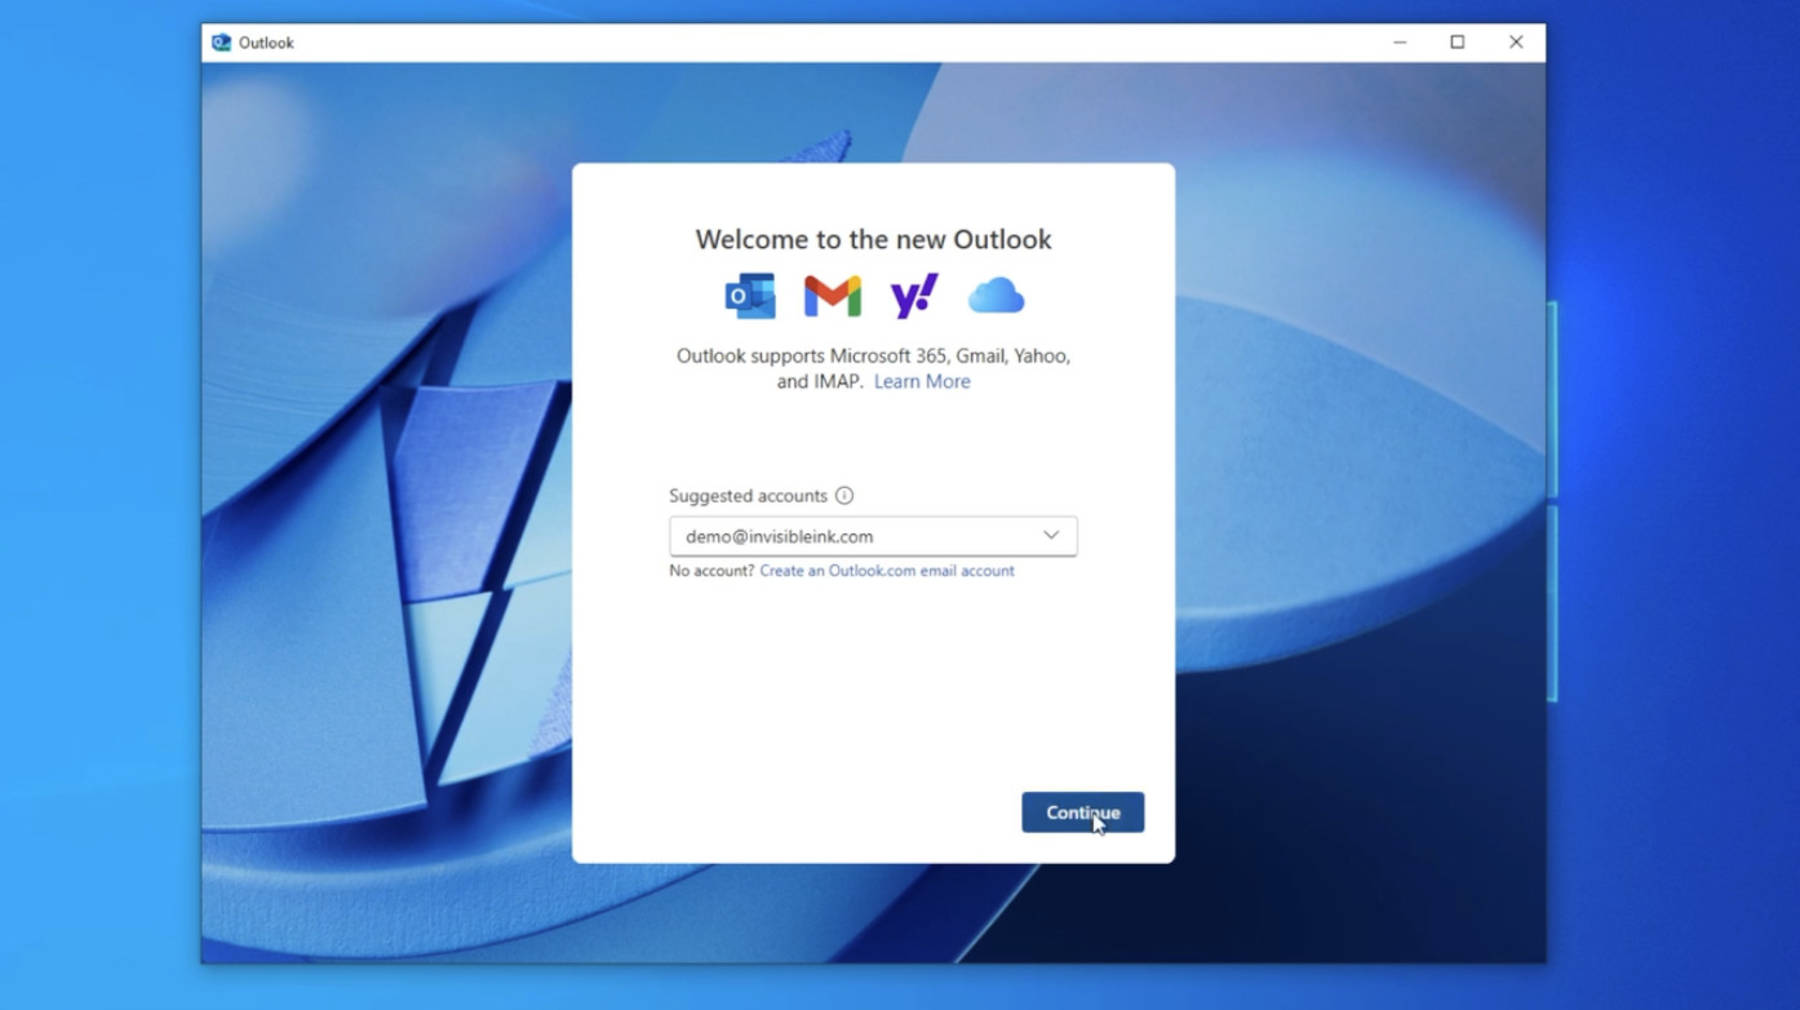Click the 'Welcome to the new Outlook' heading
The width and height of the screenshot is (1800, 1010).
pos(873,239)
